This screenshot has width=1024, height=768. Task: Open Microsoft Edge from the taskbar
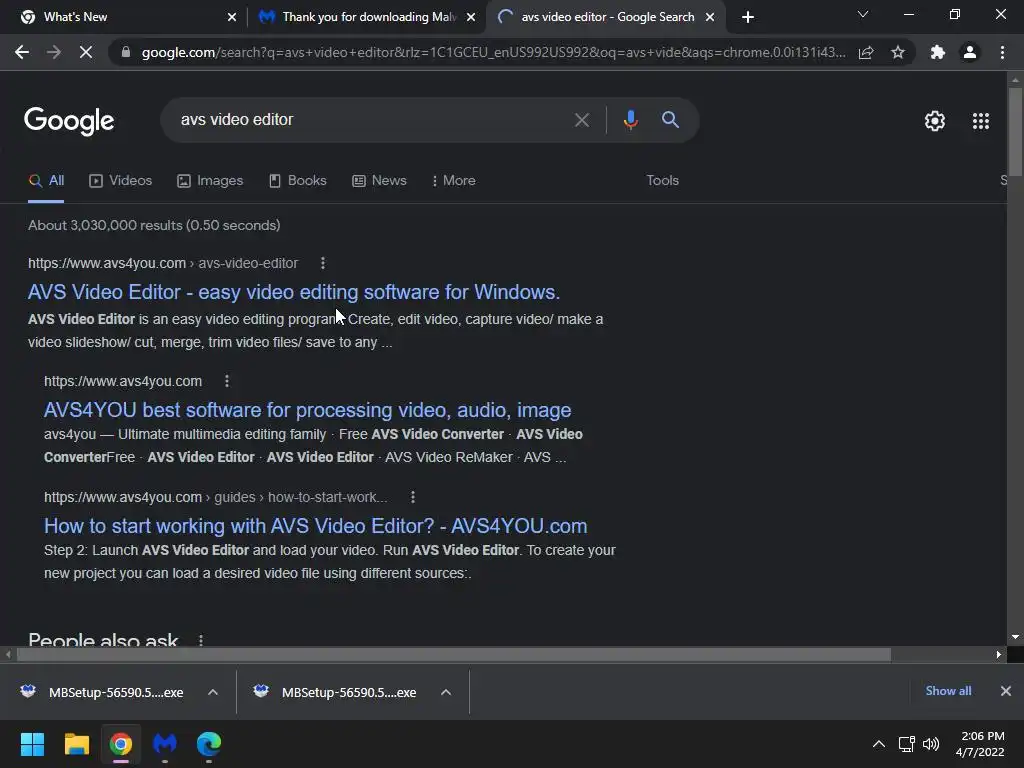(x=209, y=744)
